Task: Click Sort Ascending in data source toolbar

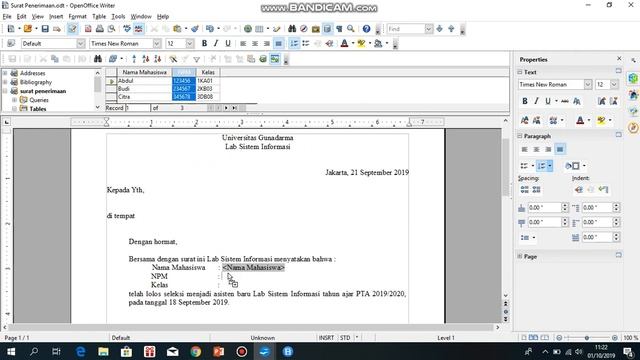Action: click(x=146, y=59)
